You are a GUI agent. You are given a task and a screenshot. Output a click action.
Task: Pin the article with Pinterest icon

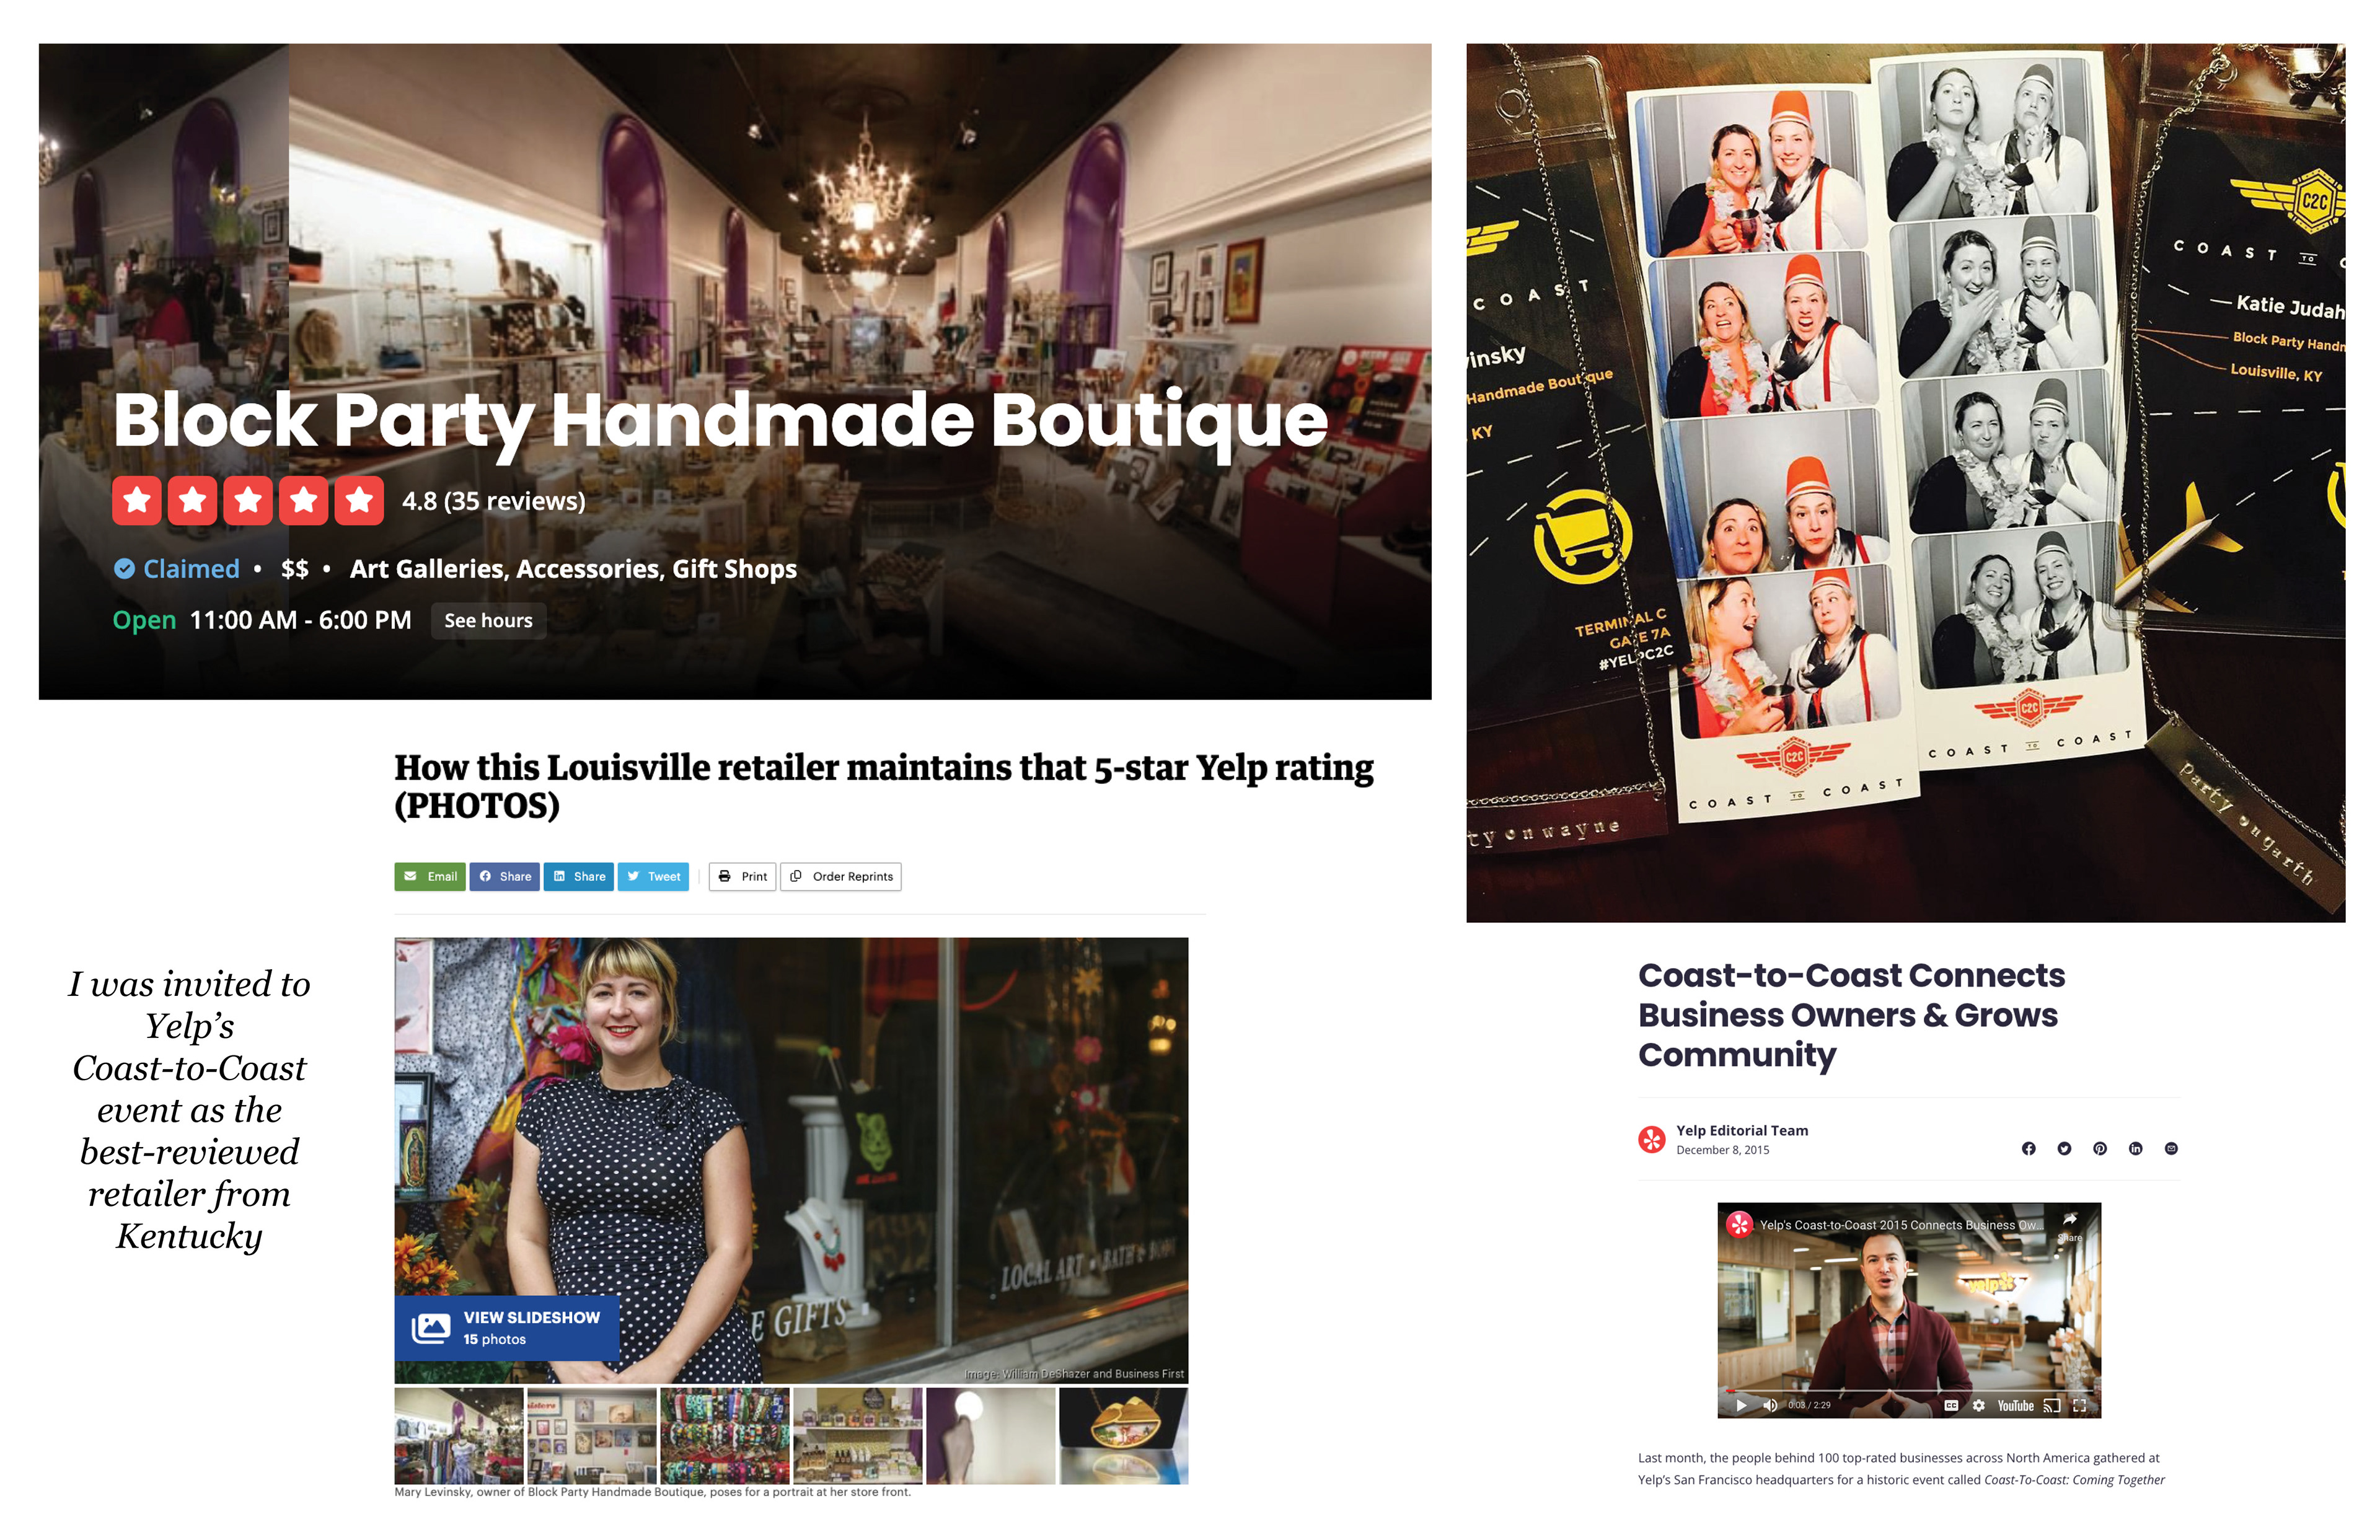click(x=2100, y=1148)
